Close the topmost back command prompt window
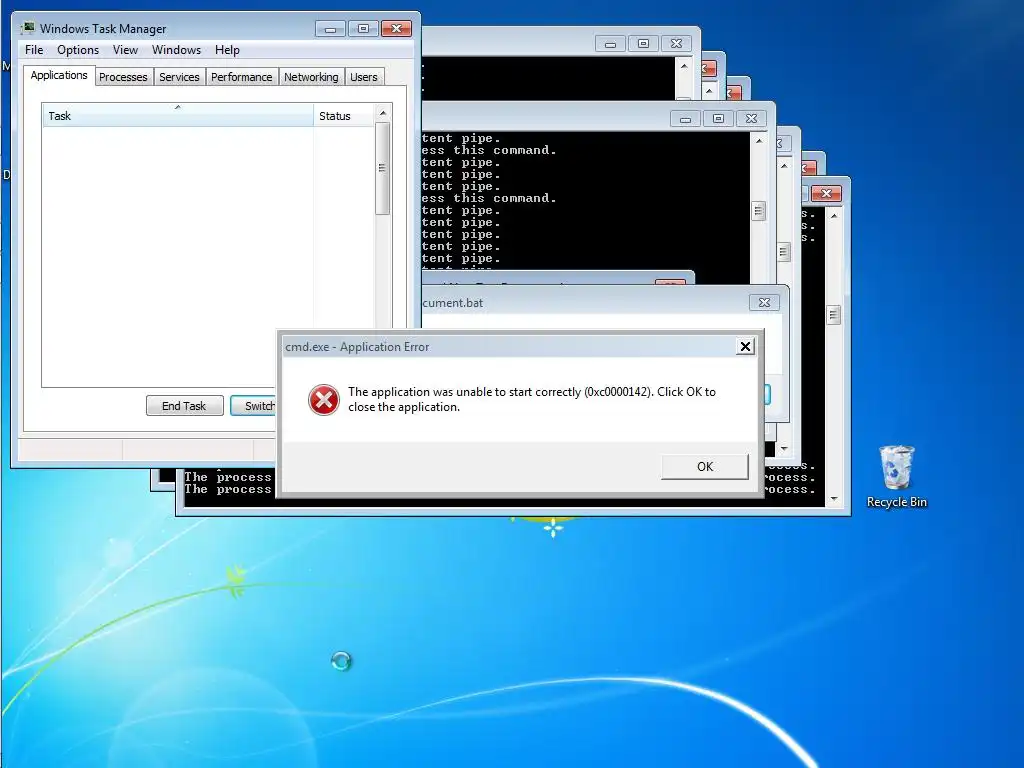This screenshot has height=768, width=1024. (x=677, y=44)
